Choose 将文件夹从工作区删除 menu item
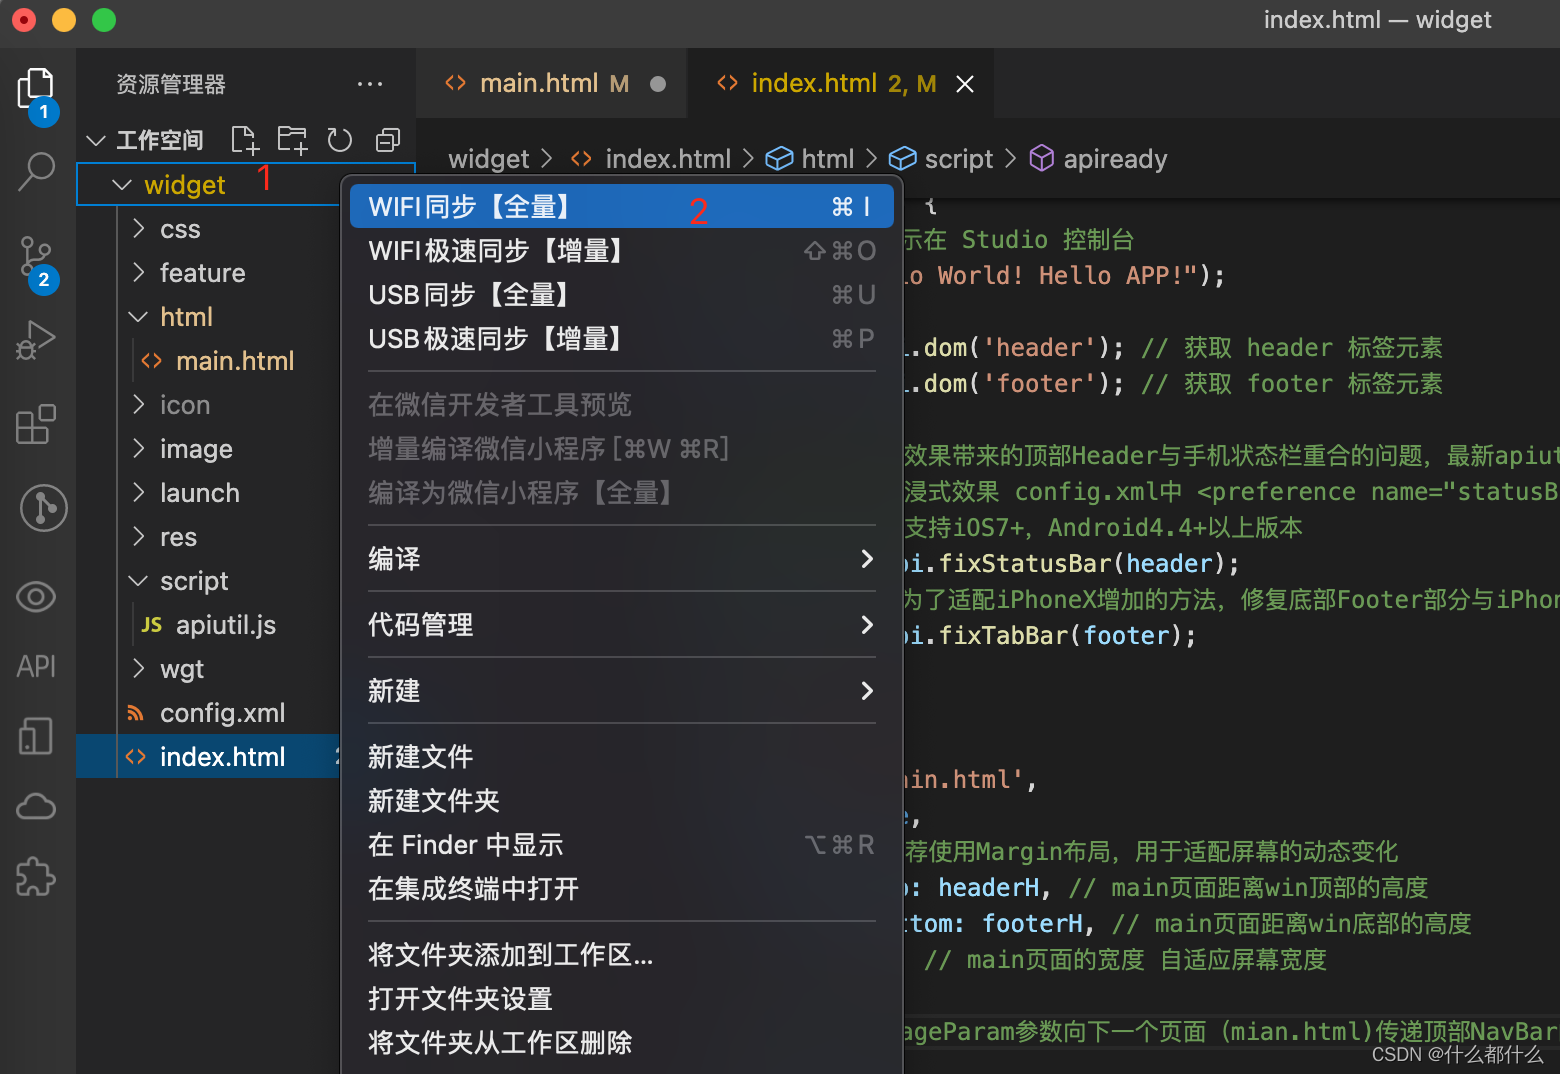This screenshot has height=1074, width=1560. click(621, 1043)
